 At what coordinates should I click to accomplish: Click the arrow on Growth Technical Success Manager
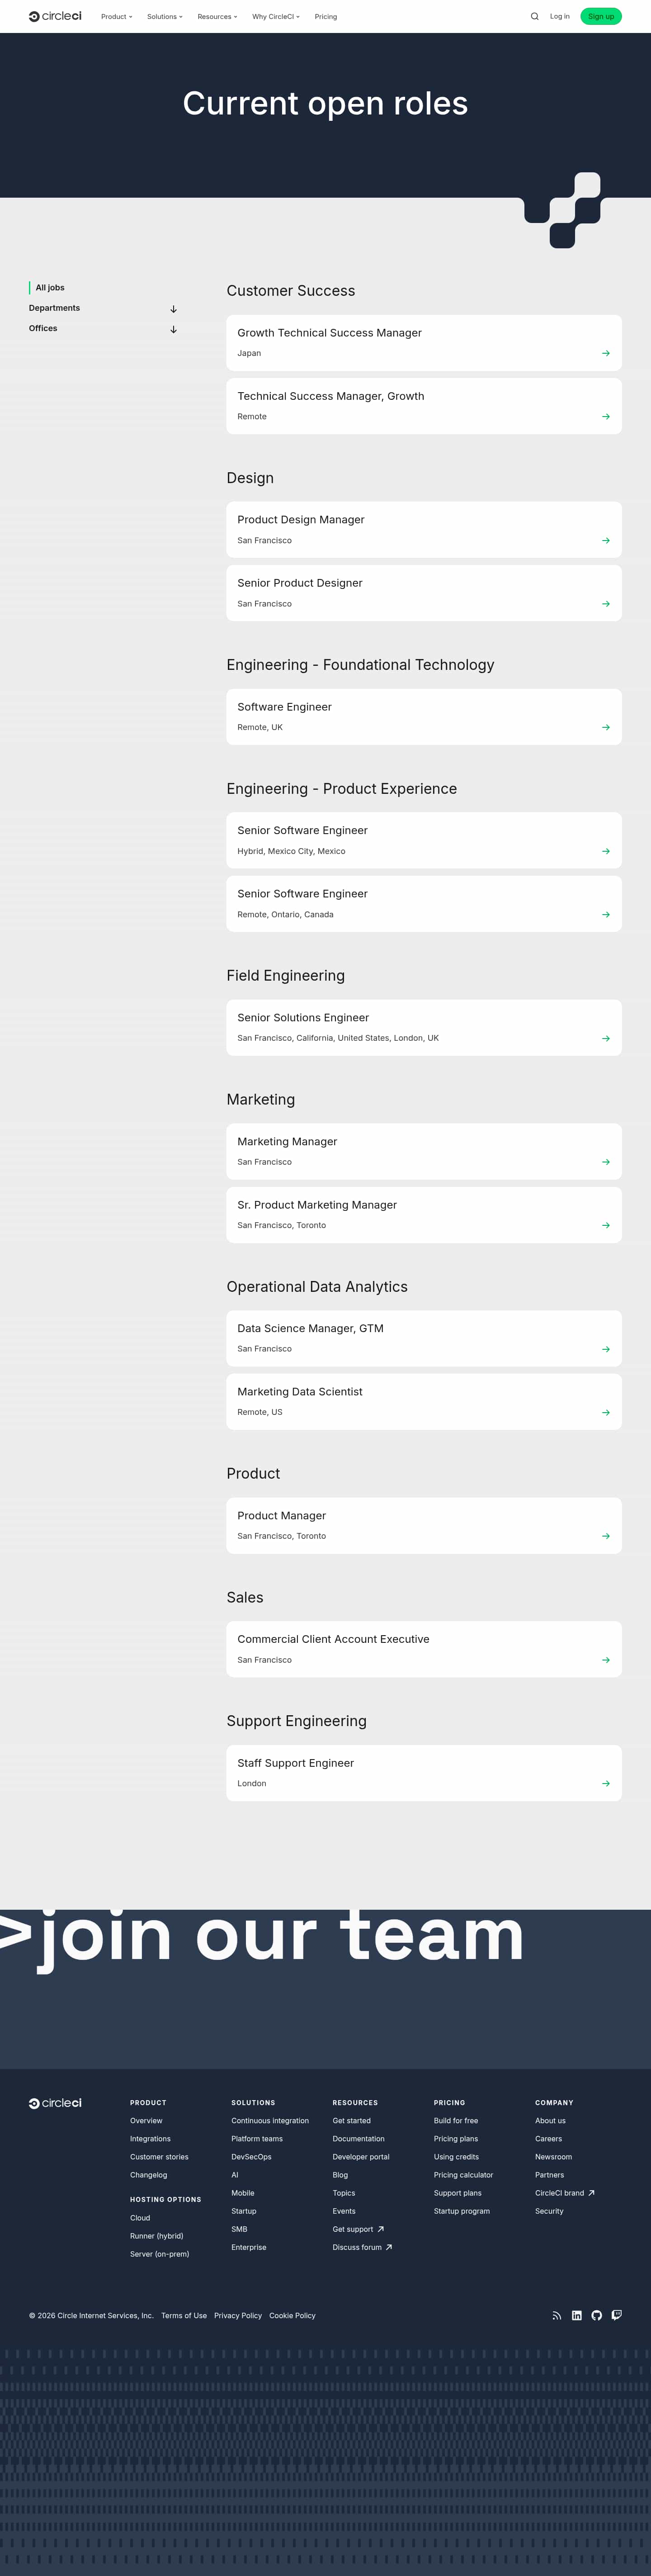click(x=606, y=353)
